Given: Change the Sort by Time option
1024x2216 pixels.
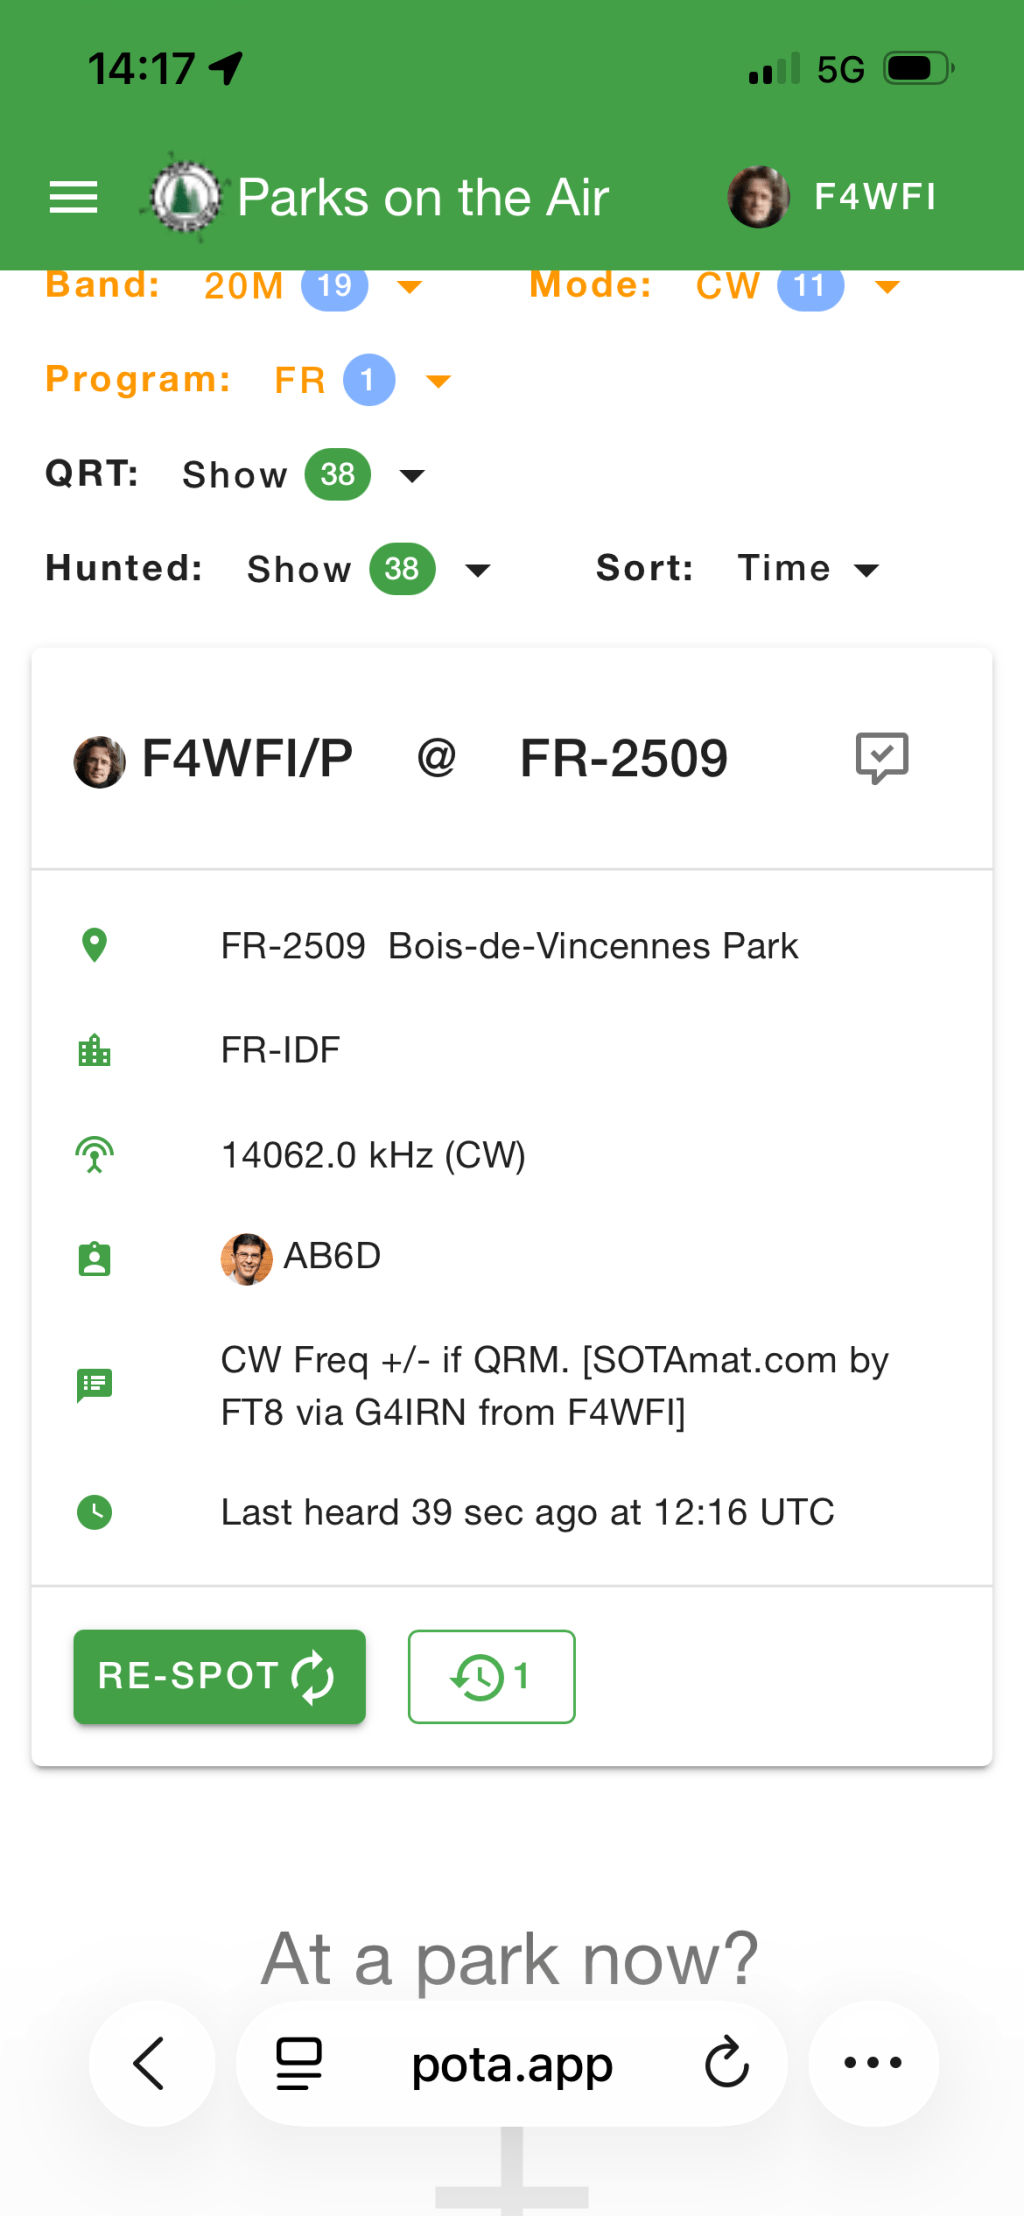Looking at the screenshot, I should click(x=808, y=569).
